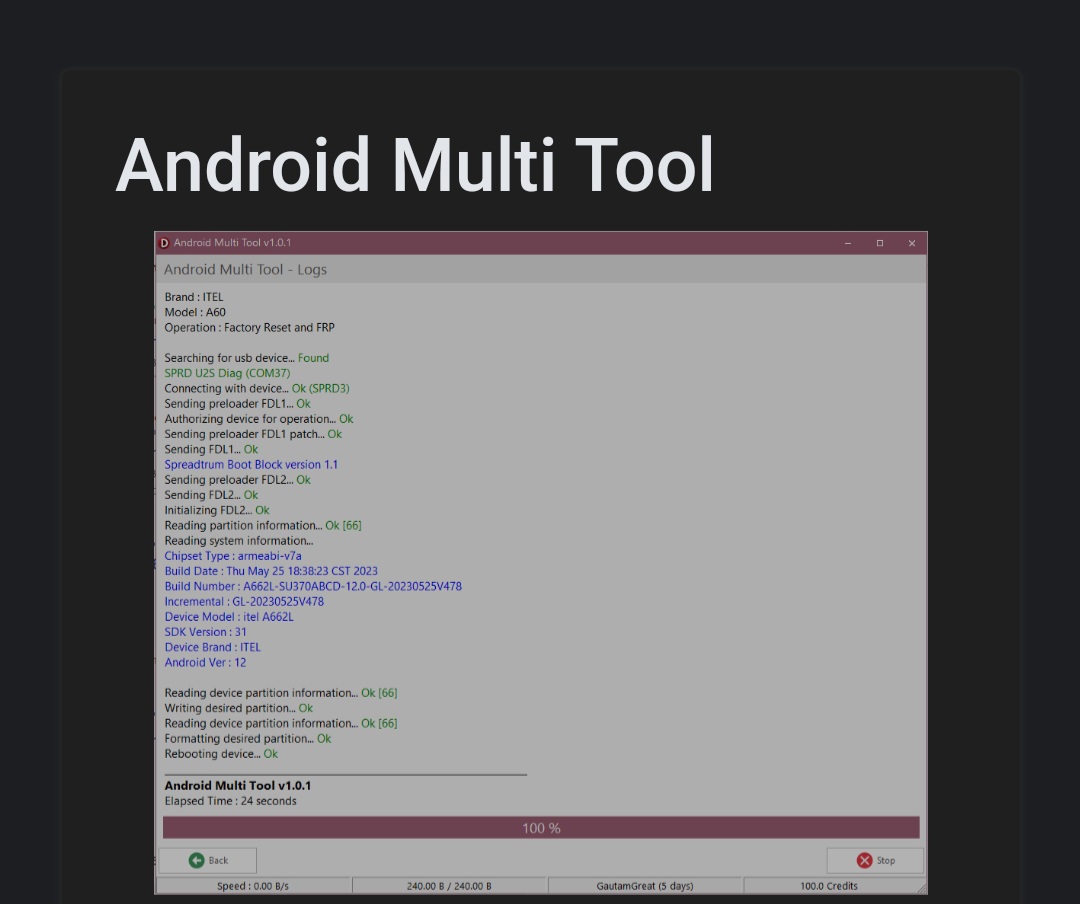Screen dimensions: 1080x904
Task: Click Sending preloader FDL1... Ok line
Action: (238, 403)
